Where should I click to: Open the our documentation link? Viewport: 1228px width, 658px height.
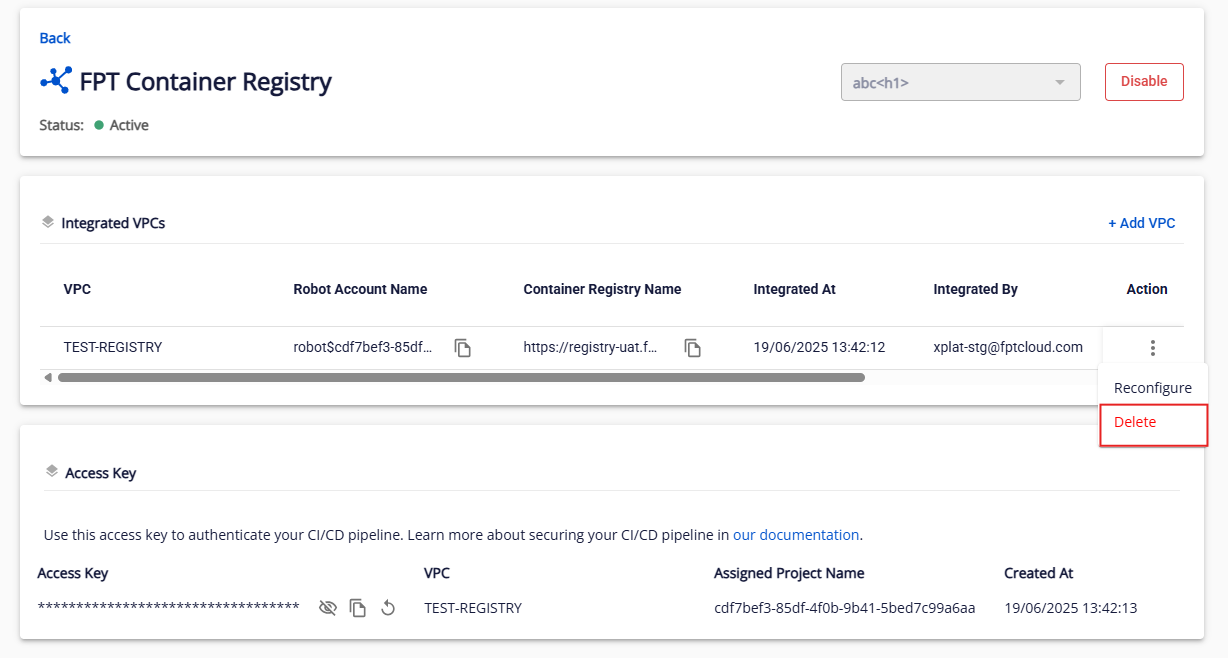coord(796,535)
